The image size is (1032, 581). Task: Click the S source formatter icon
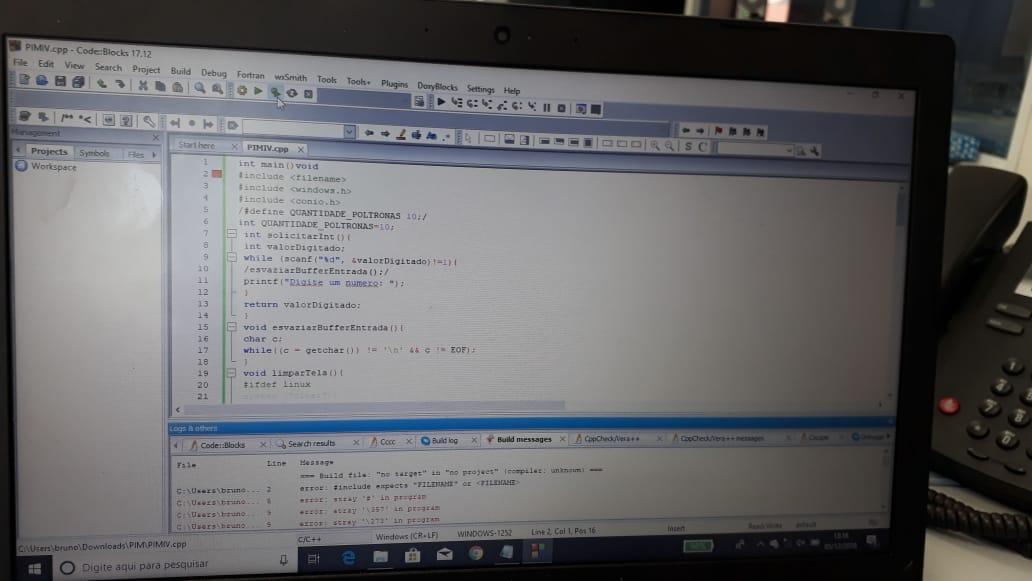click(x=688, y=146)
